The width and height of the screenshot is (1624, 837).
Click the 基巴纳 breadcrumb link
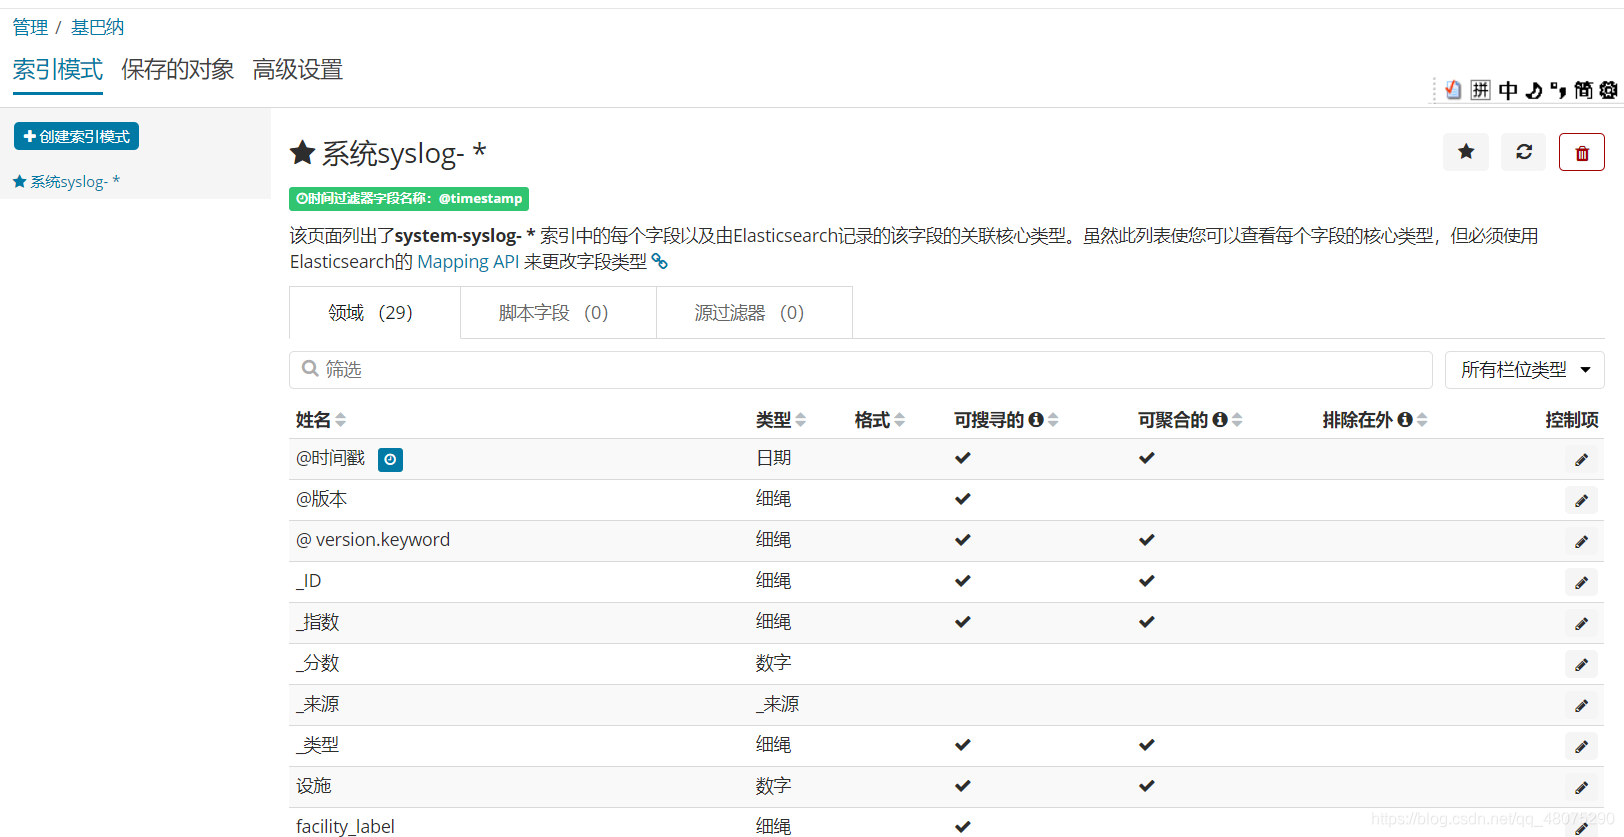(x=97, y=28)
